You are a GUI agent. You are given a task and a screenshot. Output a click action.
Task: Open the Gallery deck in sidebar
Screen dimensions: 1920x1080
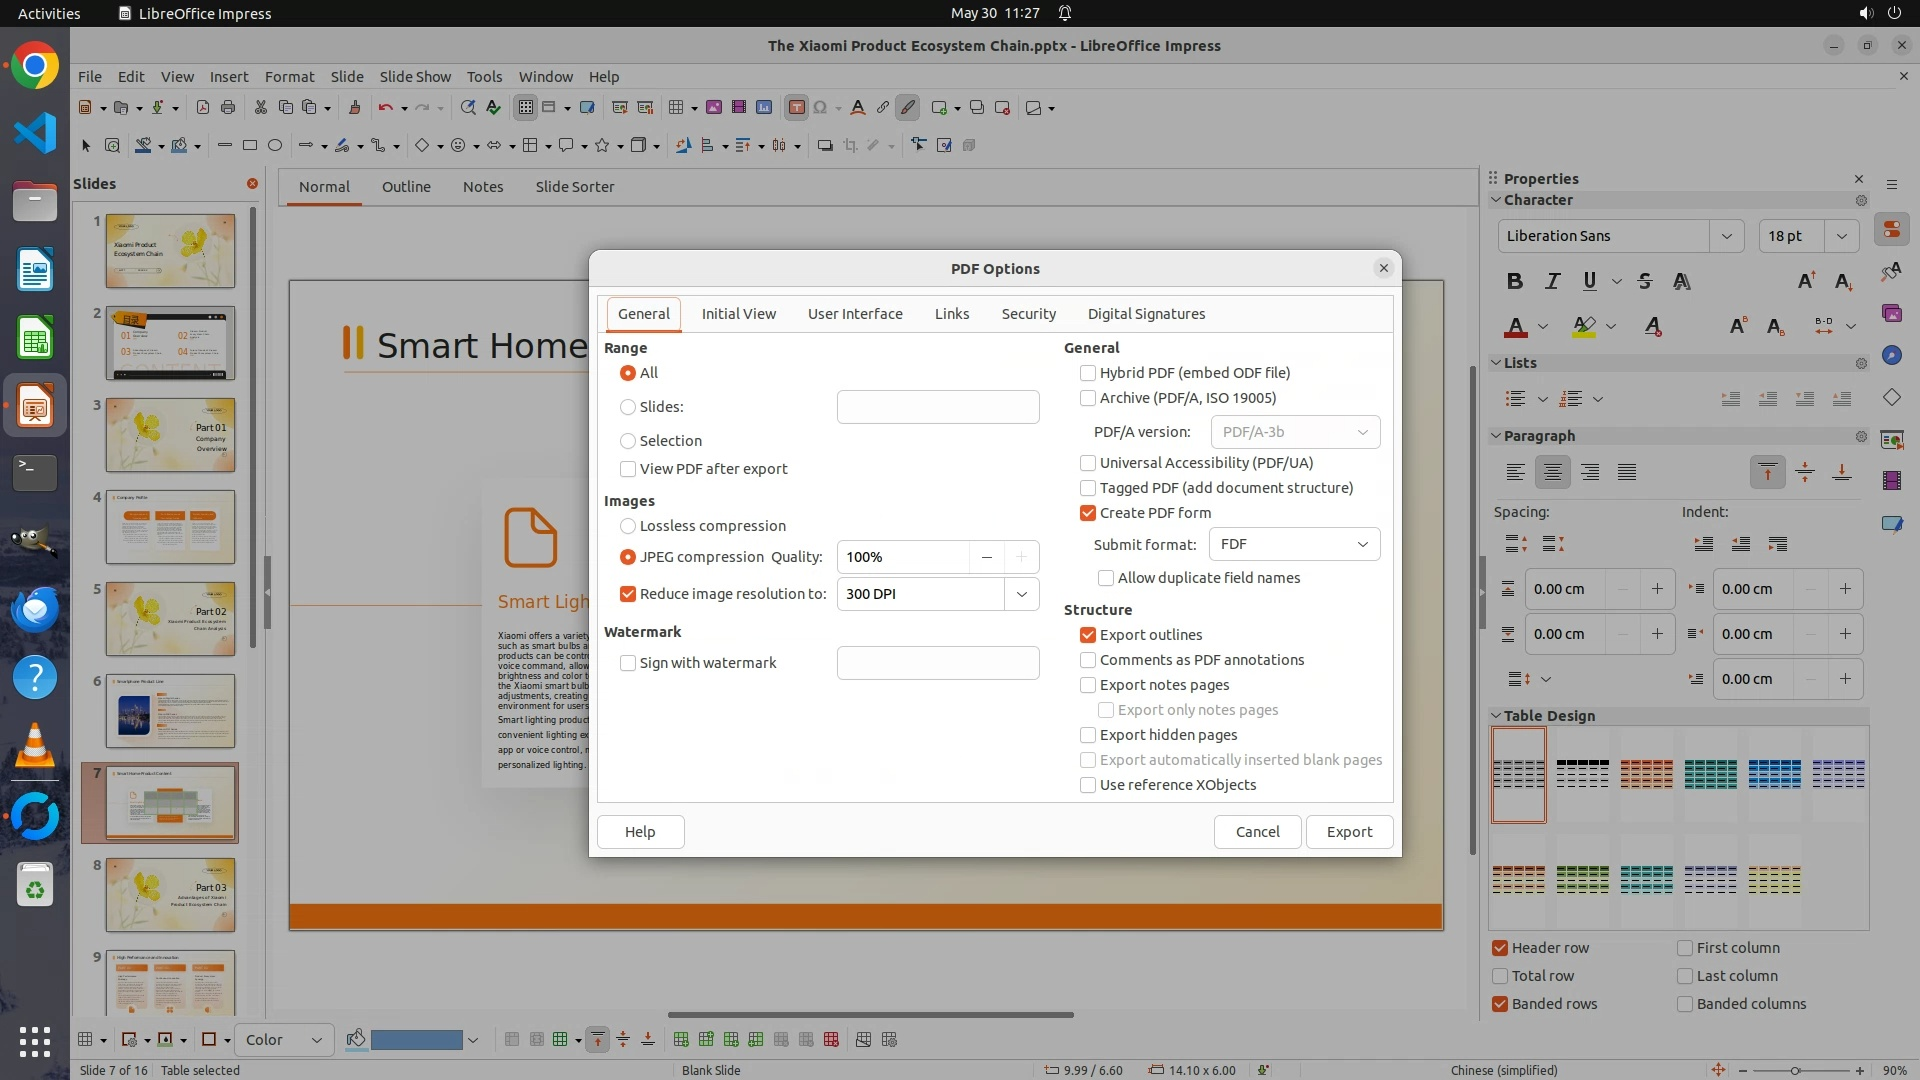tap(1891, 314)
